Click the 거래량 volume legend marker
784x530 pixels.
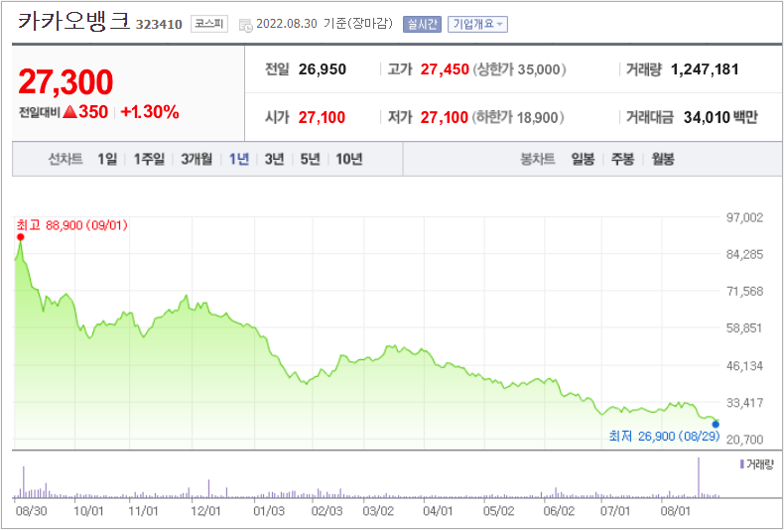742,464
